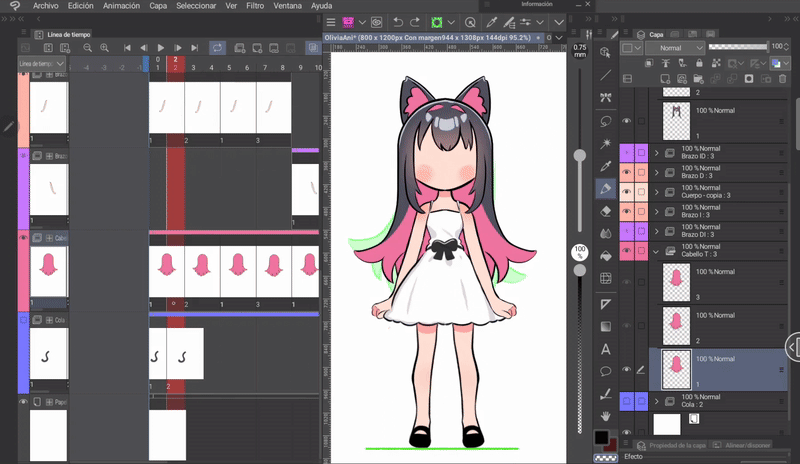Hide the Brazo D folder layer
The width and height of the screenshot is (800, 464).
tap(627, 172)
